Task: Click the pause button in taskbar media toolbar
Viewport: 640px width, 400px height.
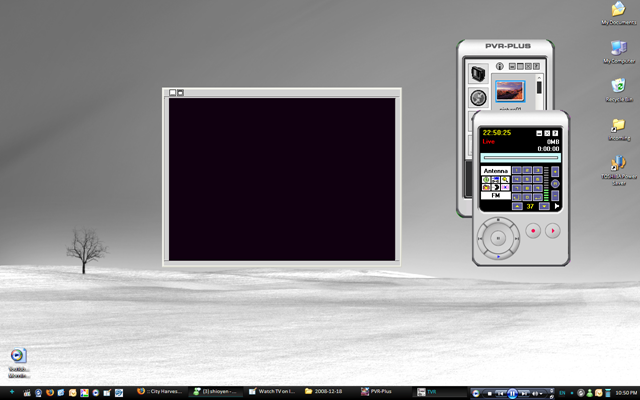Action: (x=512, y=393)
